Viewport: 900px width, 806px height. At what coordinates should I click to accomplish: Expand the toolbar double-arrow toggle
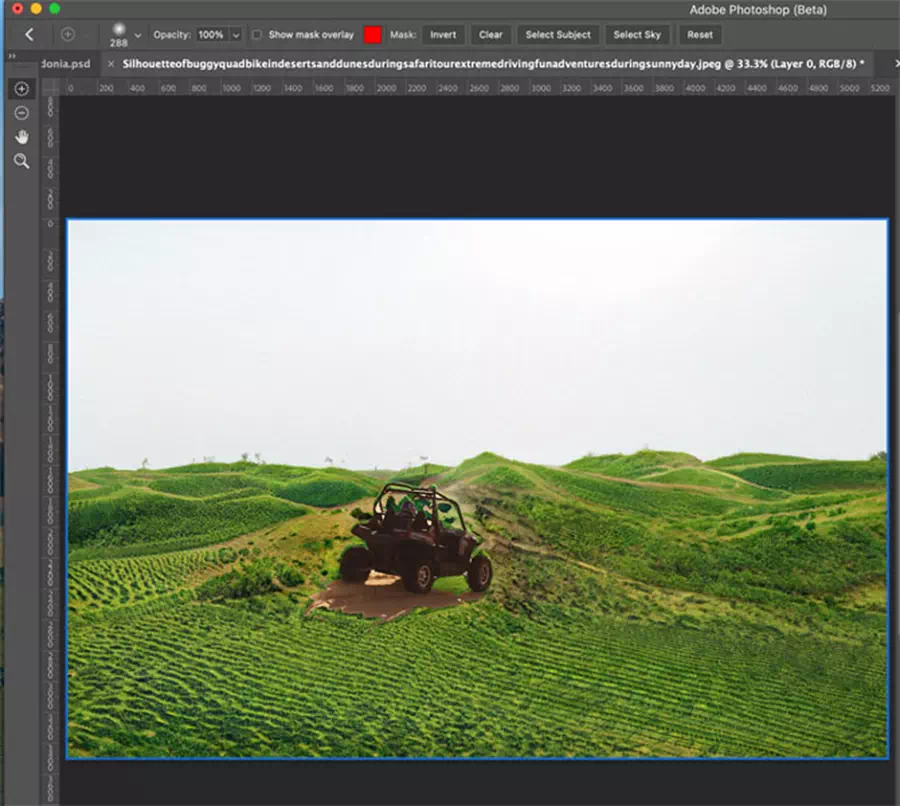[11, 56]
